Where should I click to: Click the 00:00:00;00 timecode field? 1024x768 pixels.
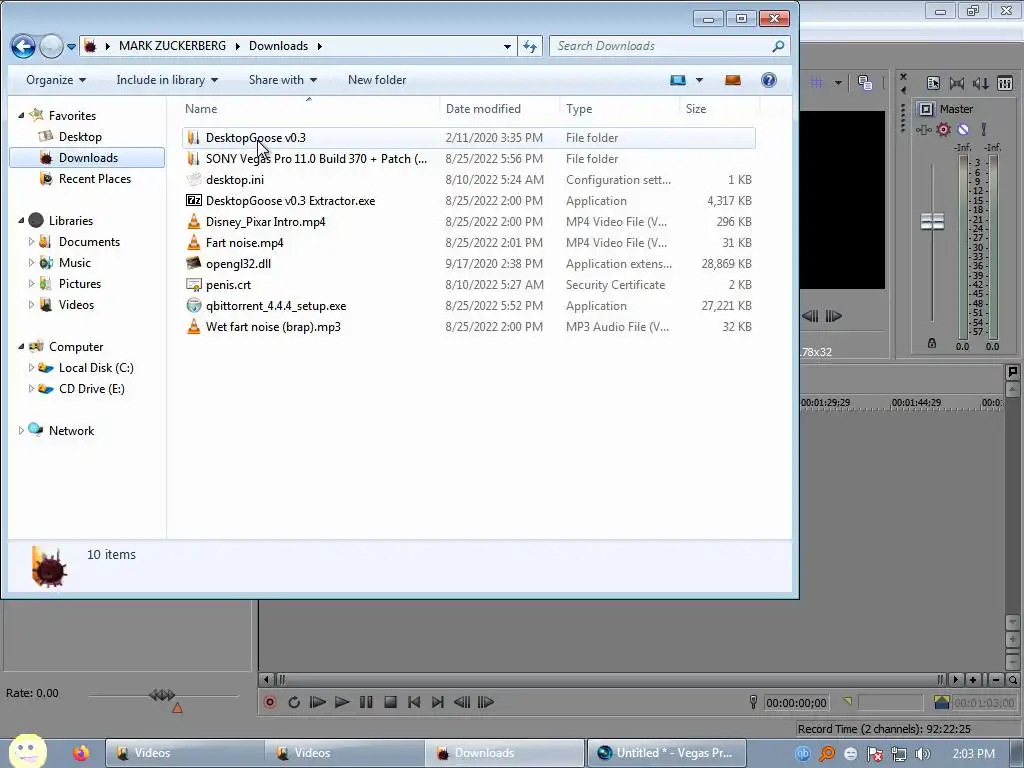pyautogui.click(x=796, y=703)
